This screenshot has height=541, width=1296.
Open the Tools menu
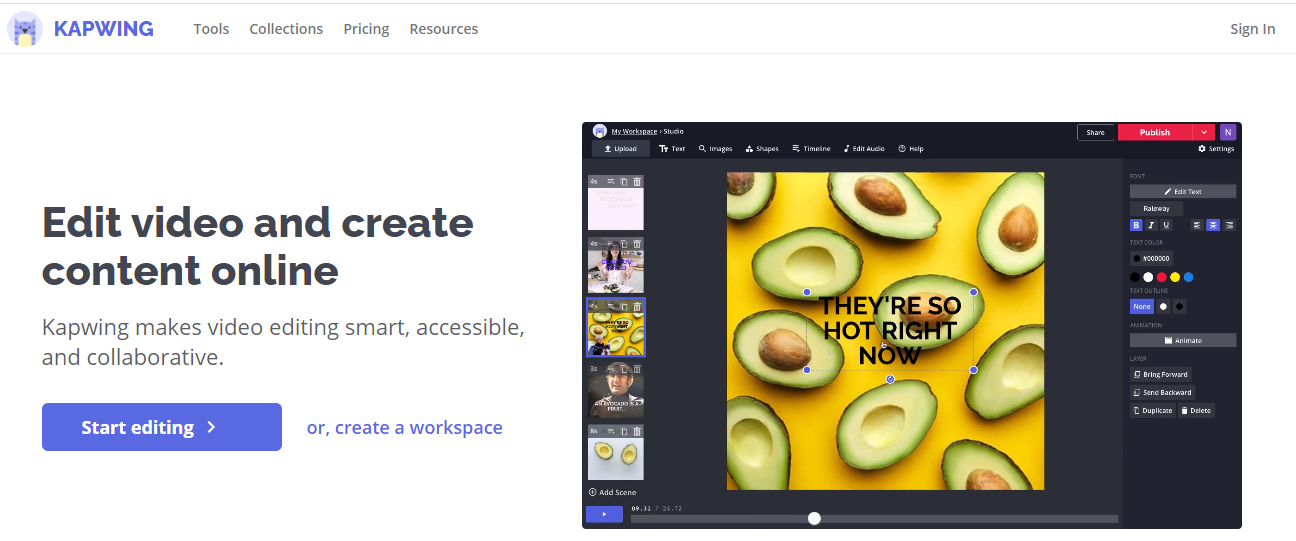click(x=211, y=29)
